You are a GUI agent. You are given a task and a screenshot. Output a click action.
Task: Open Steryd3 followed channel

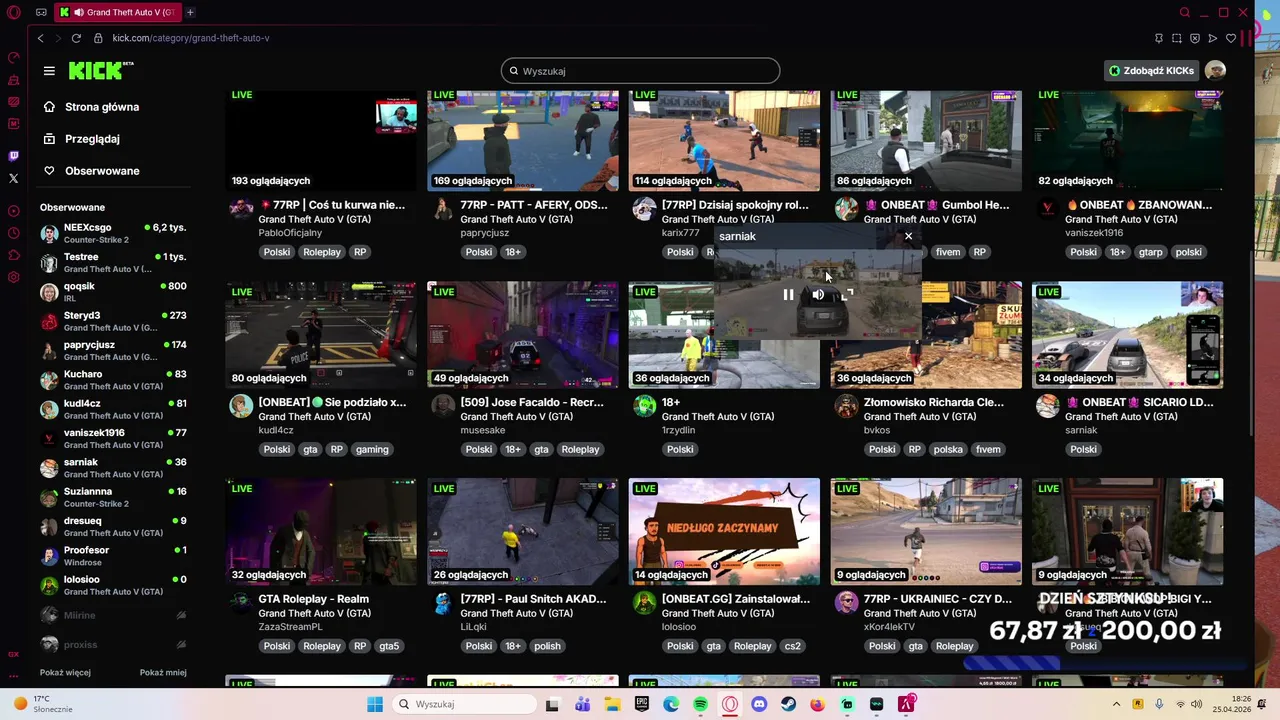113,321
